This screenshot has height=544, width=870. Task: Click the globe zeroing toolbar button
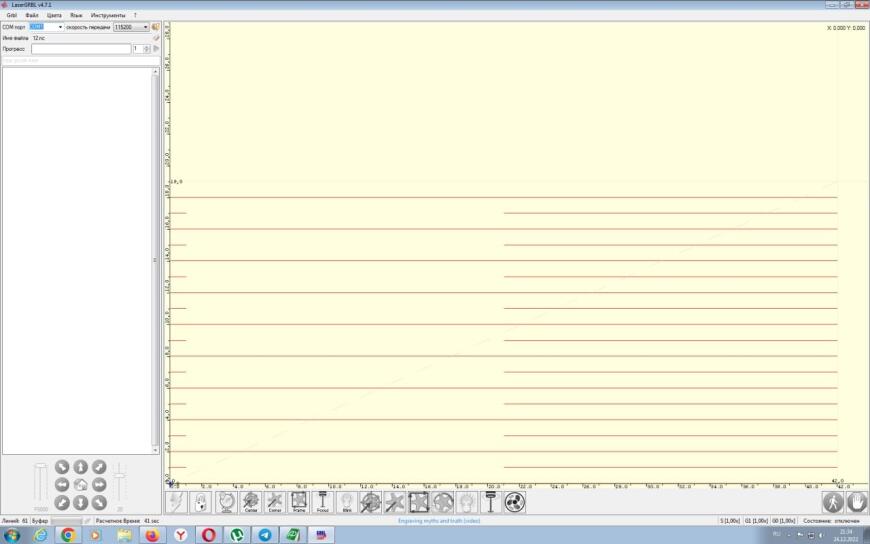click(x=226, y=502)
